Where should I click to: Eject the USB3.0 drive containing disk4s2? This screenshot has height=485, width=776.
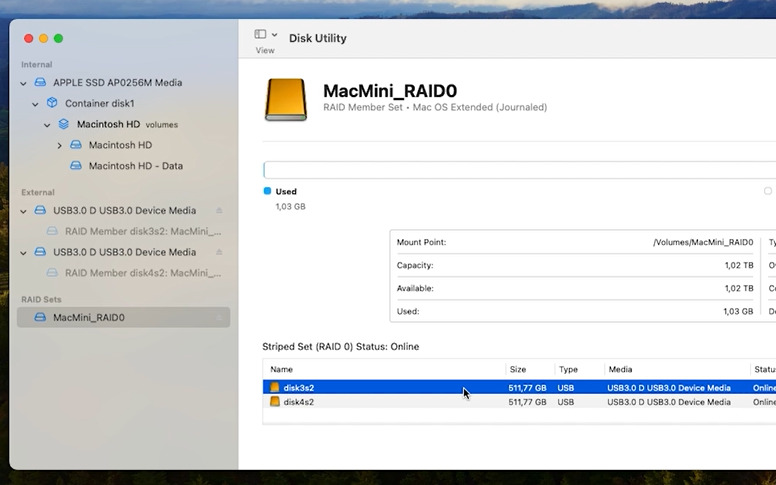point(219,252)
